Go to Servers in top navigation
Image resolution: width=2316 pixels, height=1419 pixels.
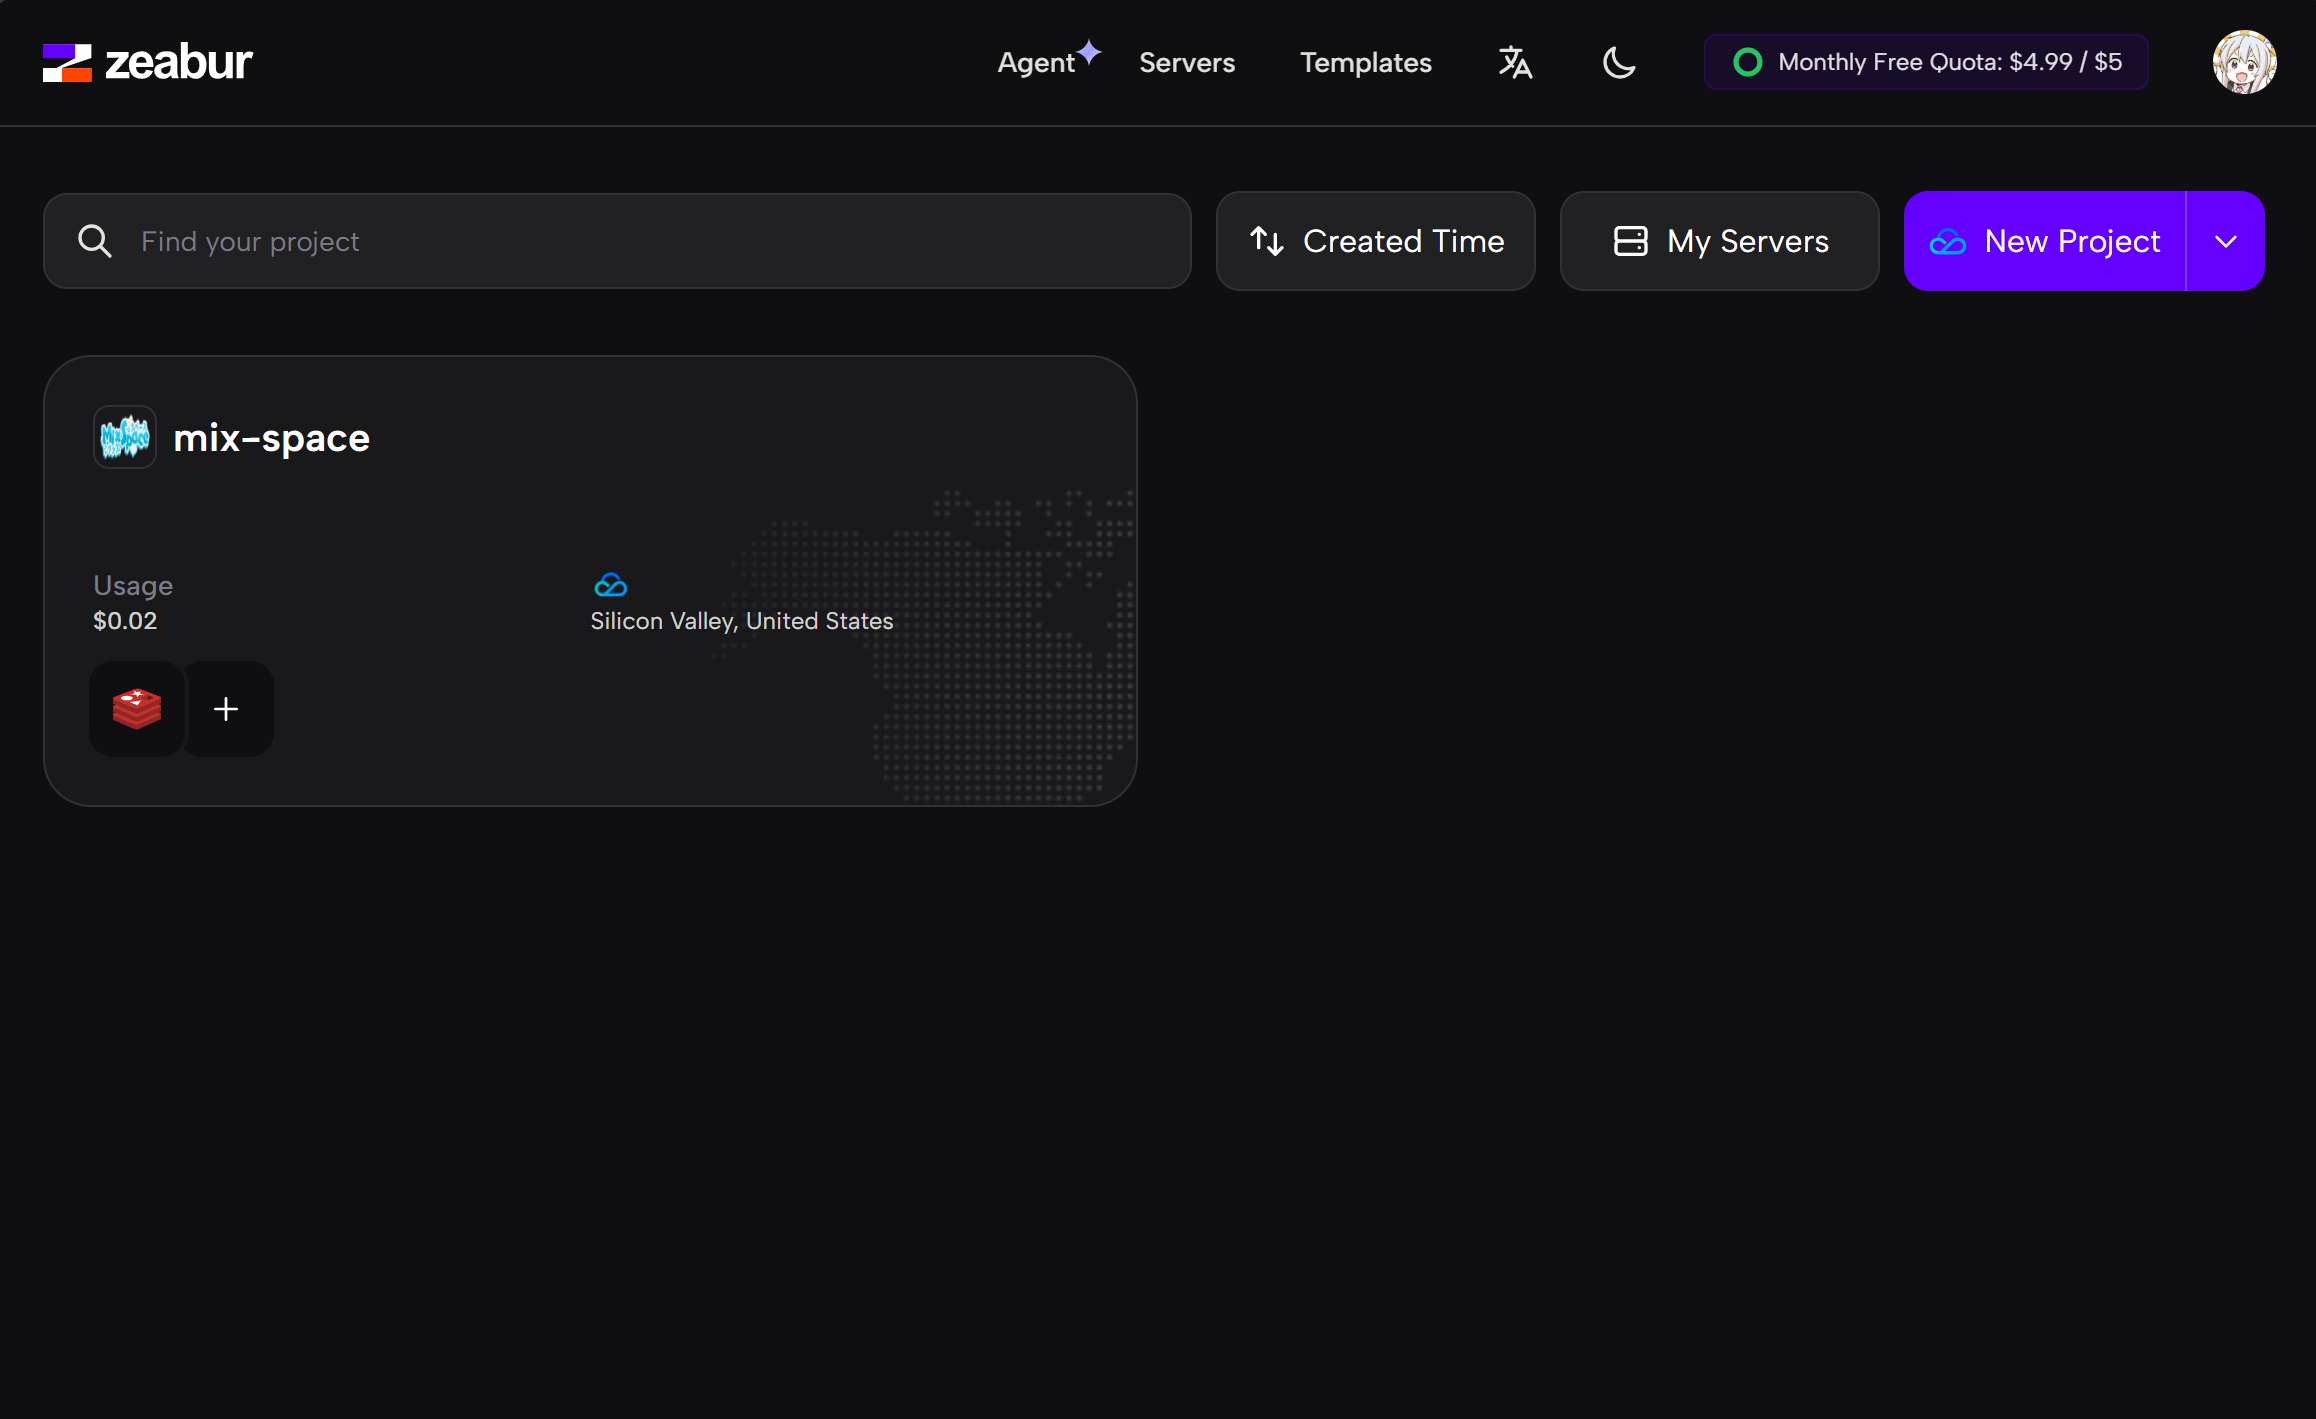(x=1187, y=62)
